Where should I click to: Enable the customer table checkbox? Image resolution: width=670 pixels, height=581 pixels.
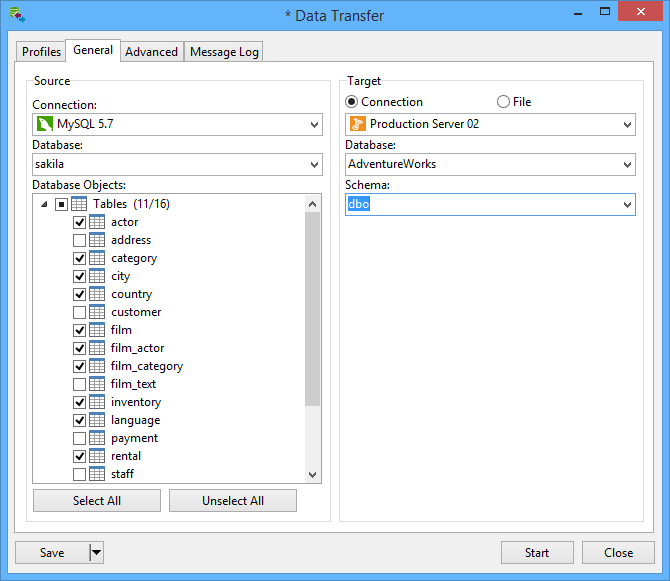[x=79, y=312]
